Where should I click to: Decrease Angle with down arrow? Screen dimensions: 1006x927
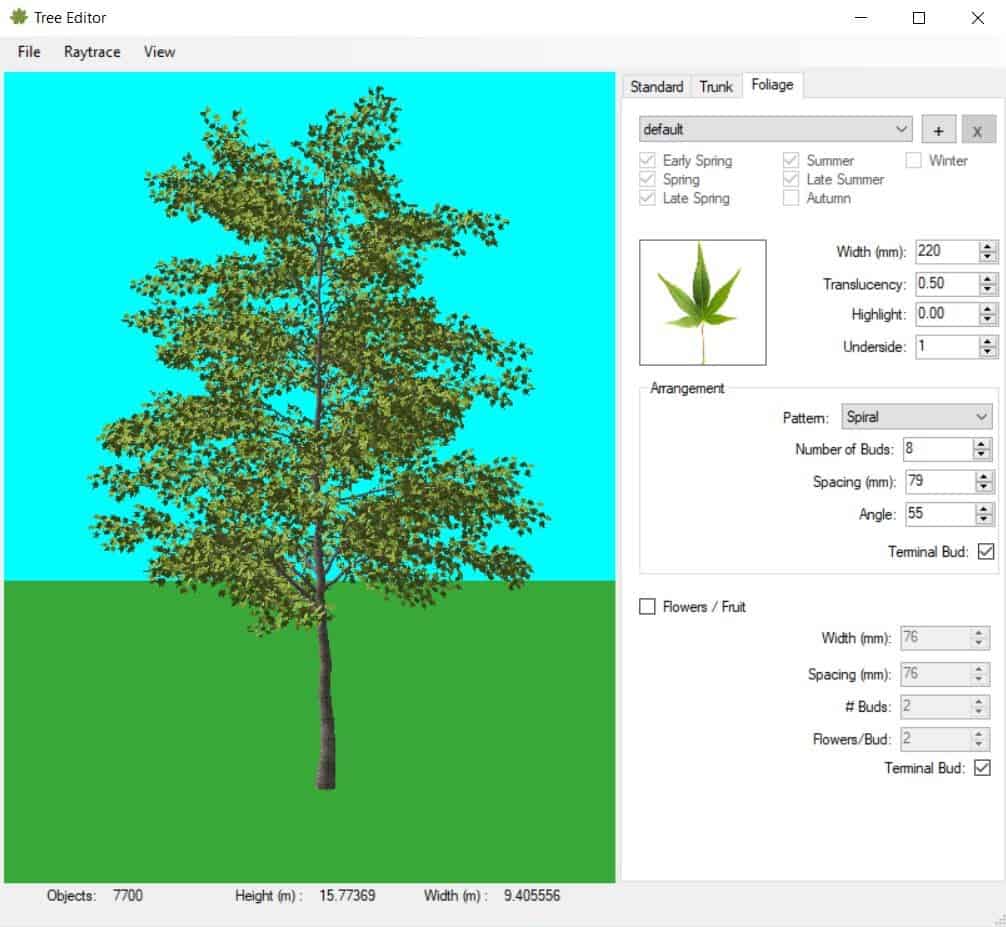[x=984, y=520]
